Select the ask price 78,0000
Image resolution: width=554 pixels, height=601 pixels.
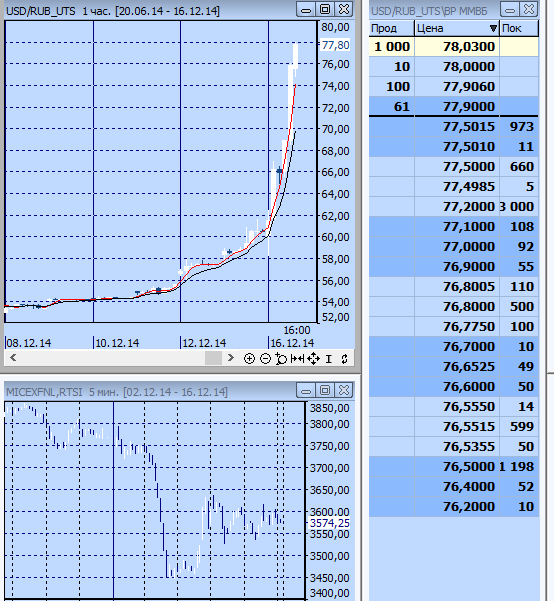point(469,67)
